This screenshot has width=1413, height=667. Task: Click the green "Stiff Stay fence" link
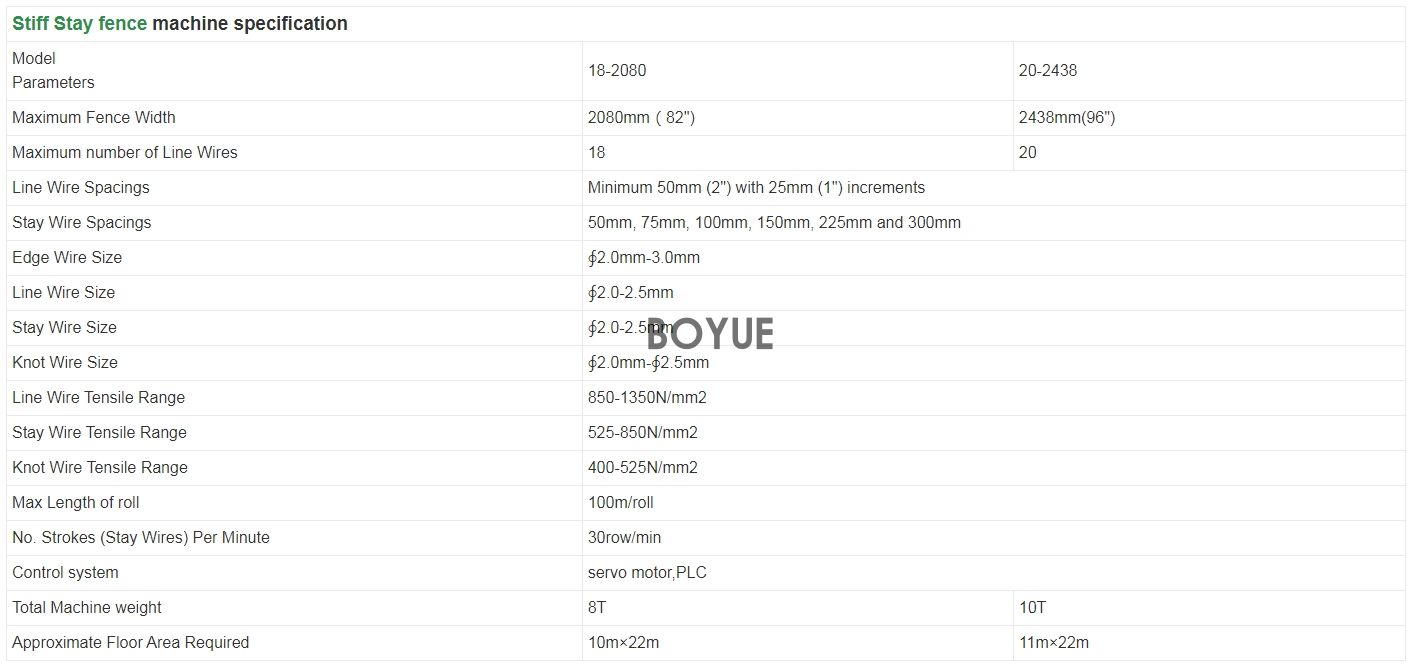[x=79, y=24]
